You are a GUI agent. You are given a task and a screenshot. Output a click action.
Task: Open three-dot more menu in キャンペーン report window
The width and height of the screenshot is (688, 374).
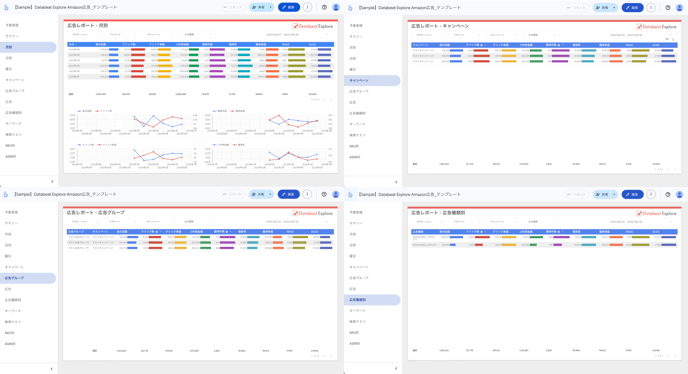pos(651,7)
